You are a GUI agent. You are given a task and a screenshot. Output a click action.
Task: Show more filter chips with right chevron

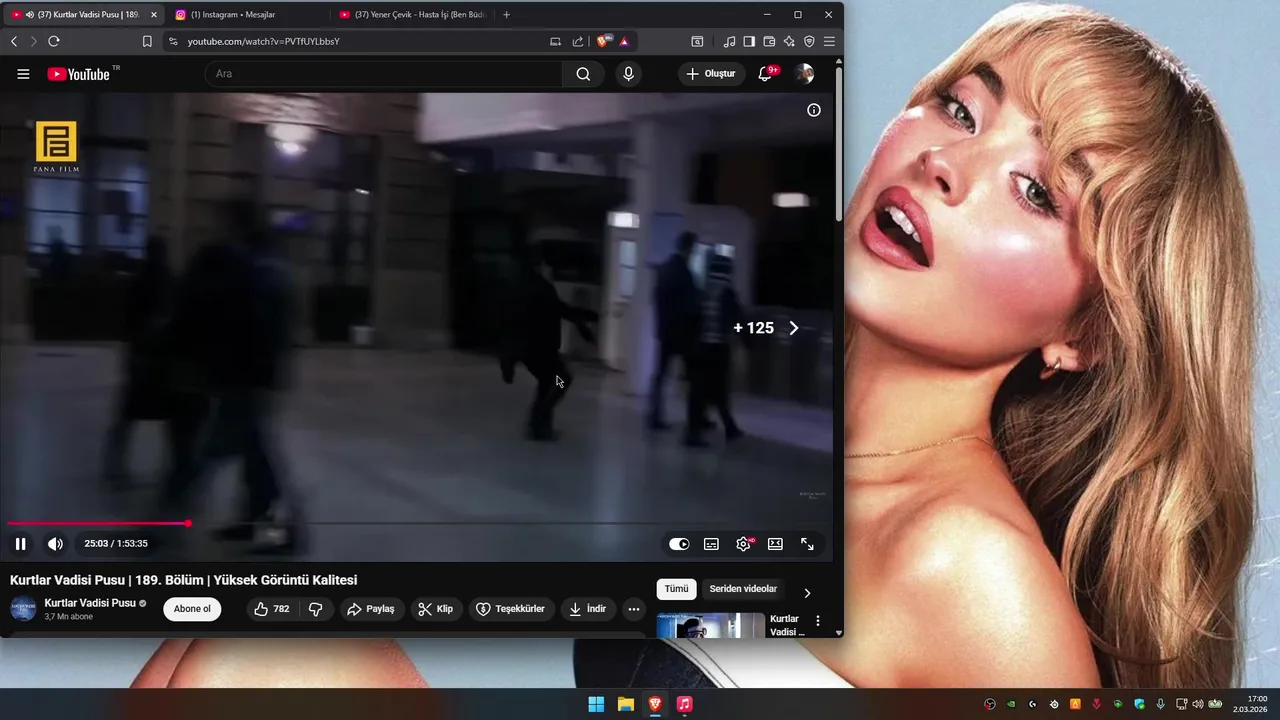coord(807,593)
